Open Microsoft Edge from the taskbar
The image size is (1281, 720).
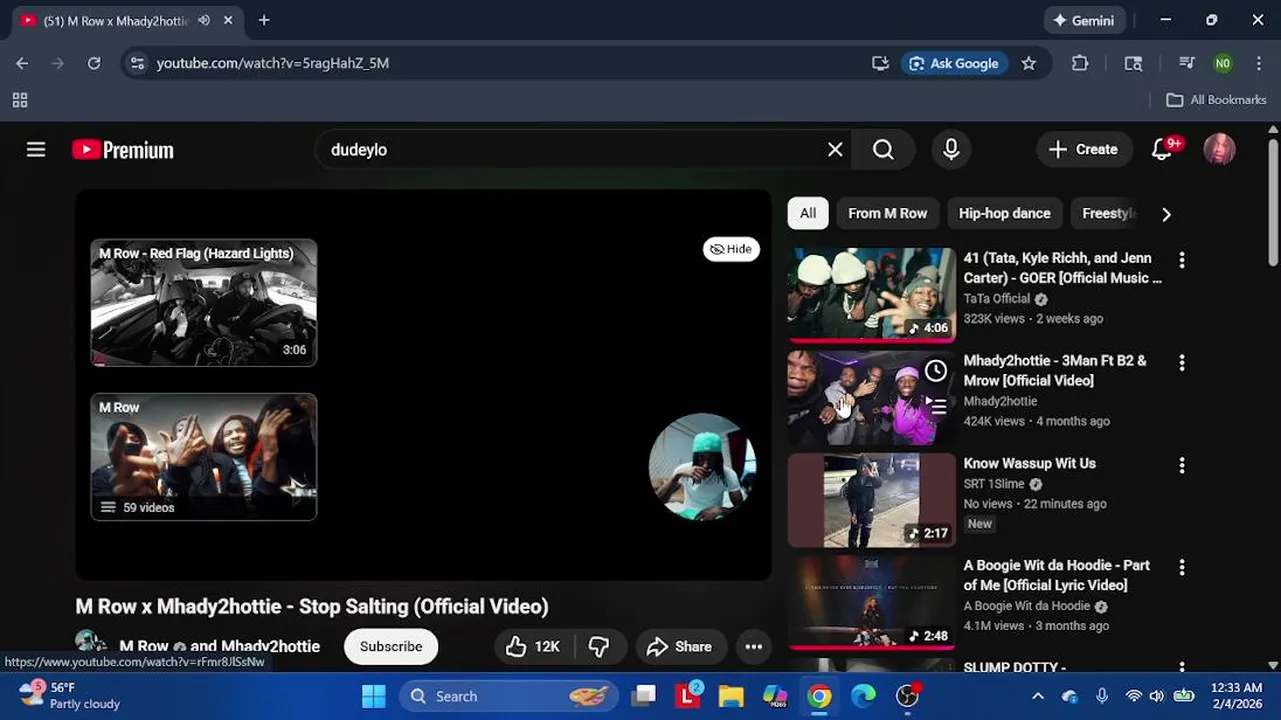point(863,696)
